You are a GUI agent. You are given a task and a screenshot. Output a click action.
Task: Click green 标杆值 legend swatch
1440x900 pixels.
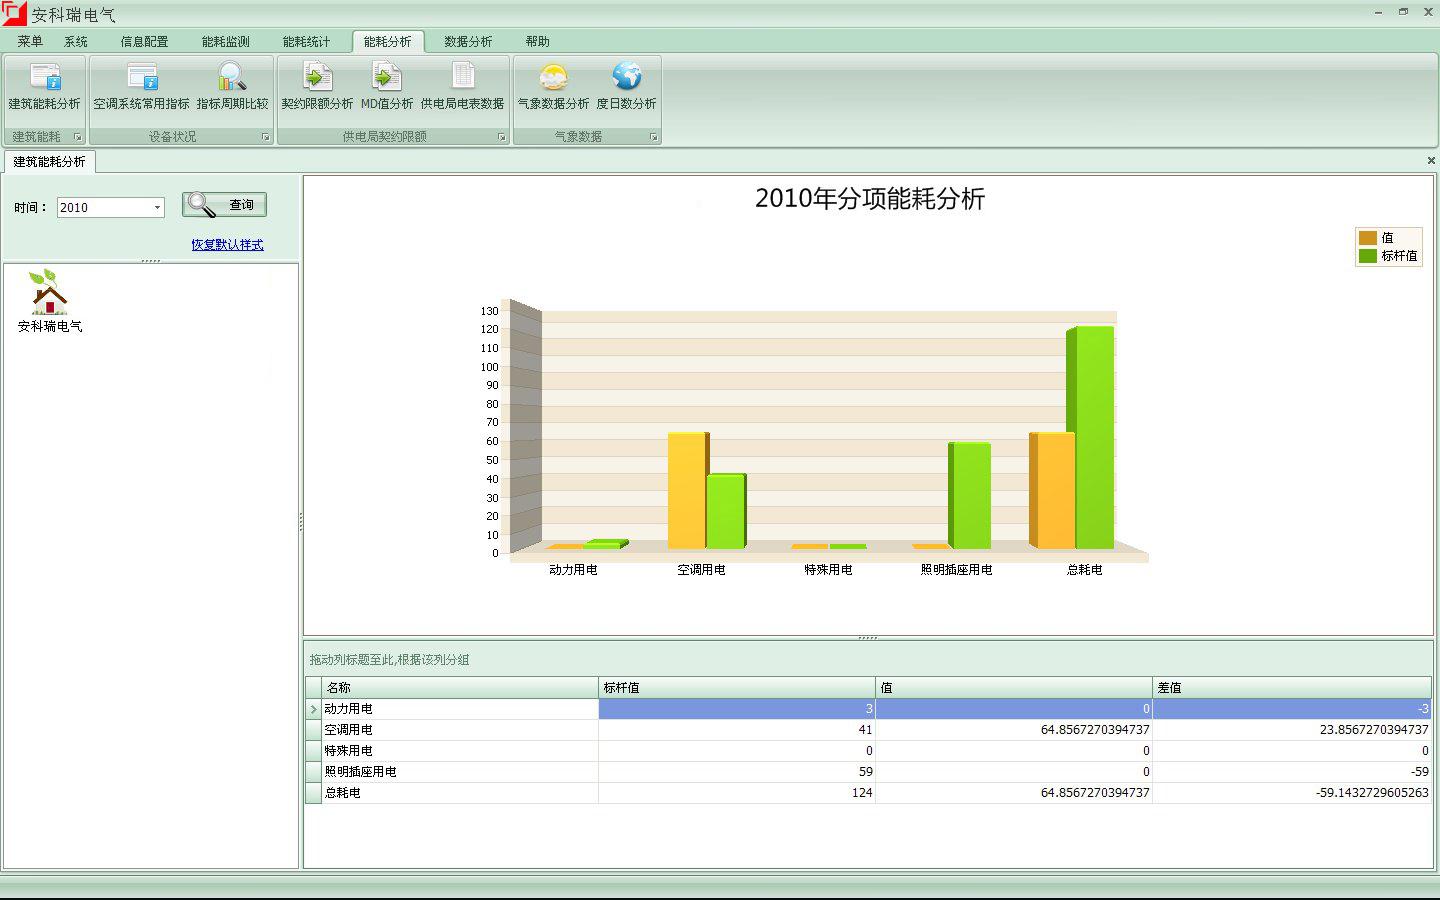point(1367,256)
